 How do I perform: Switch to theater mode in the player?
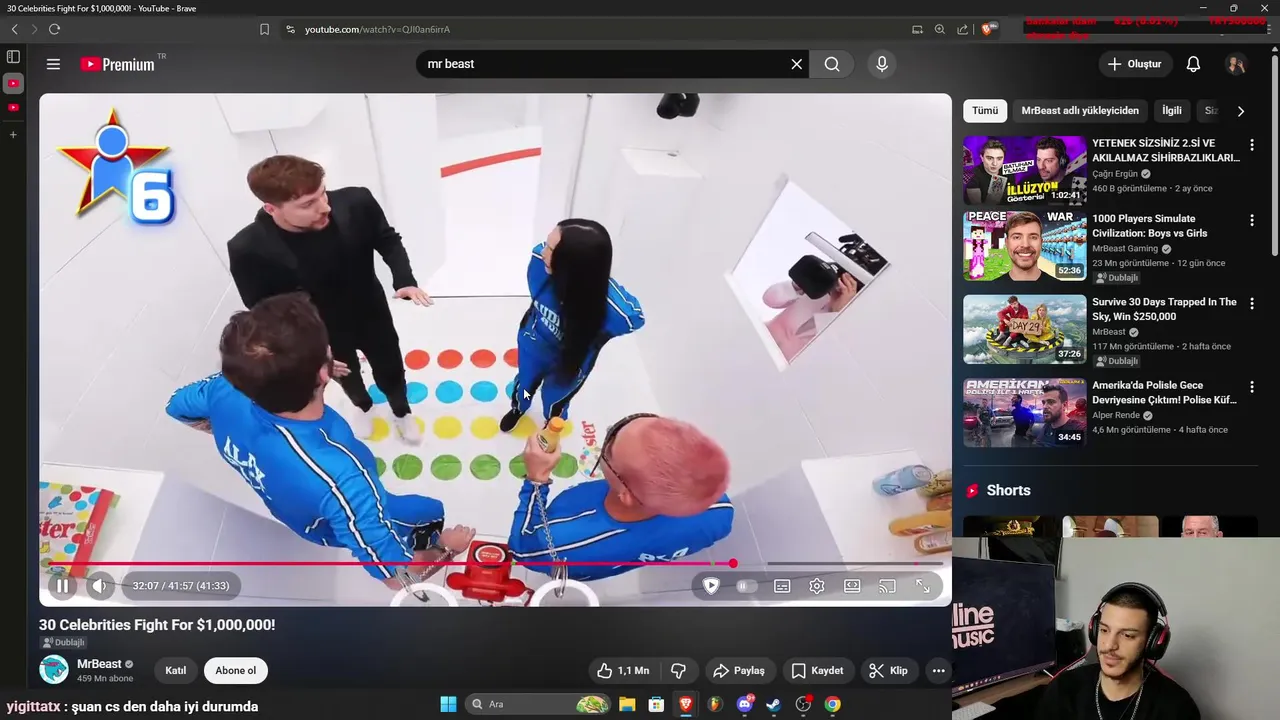(852, 586)
